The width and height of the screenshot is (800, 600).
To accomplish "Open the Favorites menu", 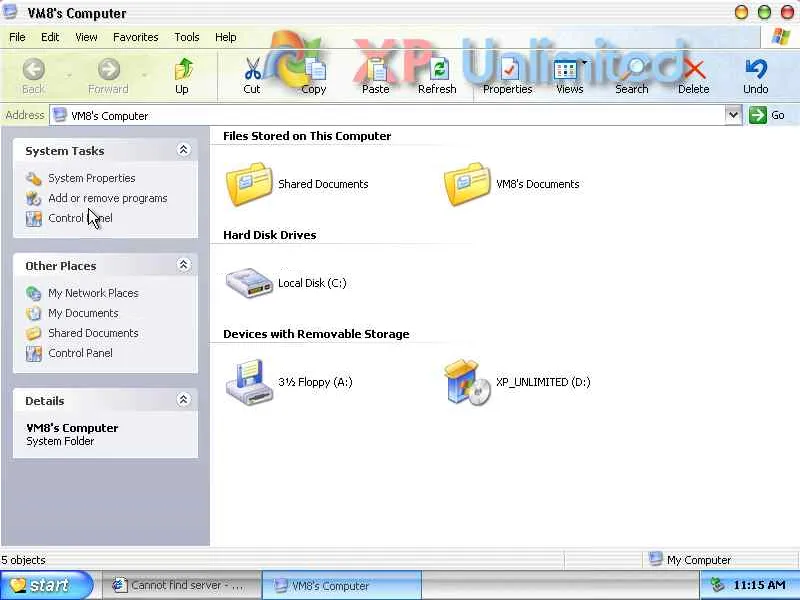I will click(136, 37).
